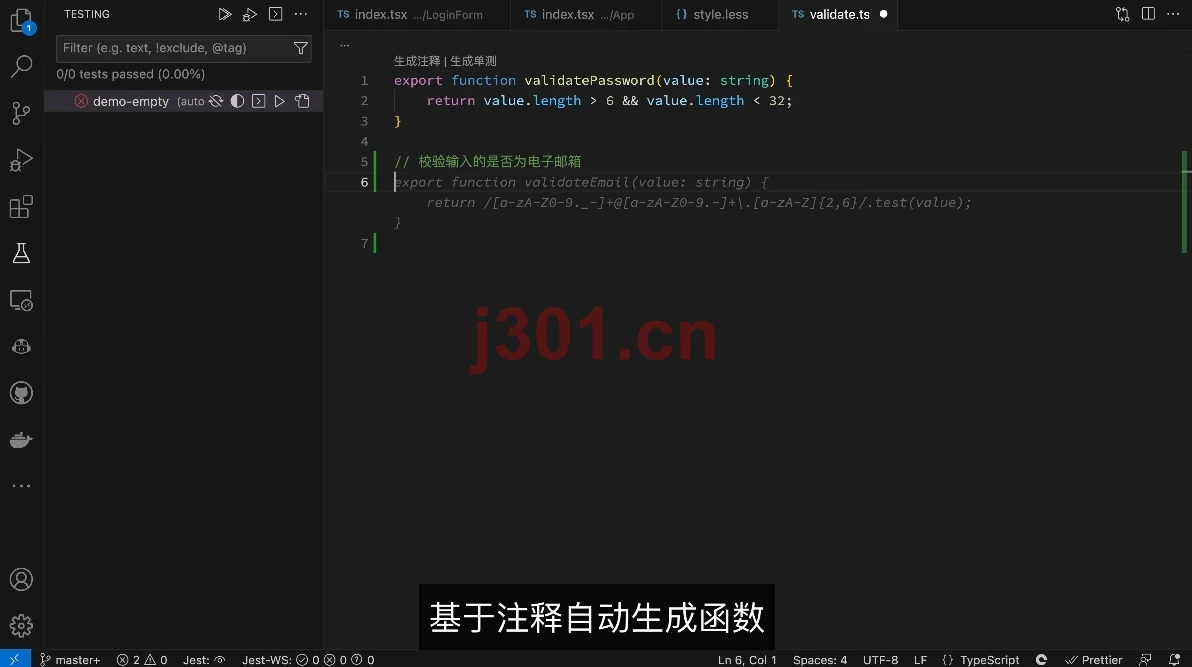Toggle coverage for demo-empty
The height and width of the screenshot is (667, 1192).
click(237, 101)
